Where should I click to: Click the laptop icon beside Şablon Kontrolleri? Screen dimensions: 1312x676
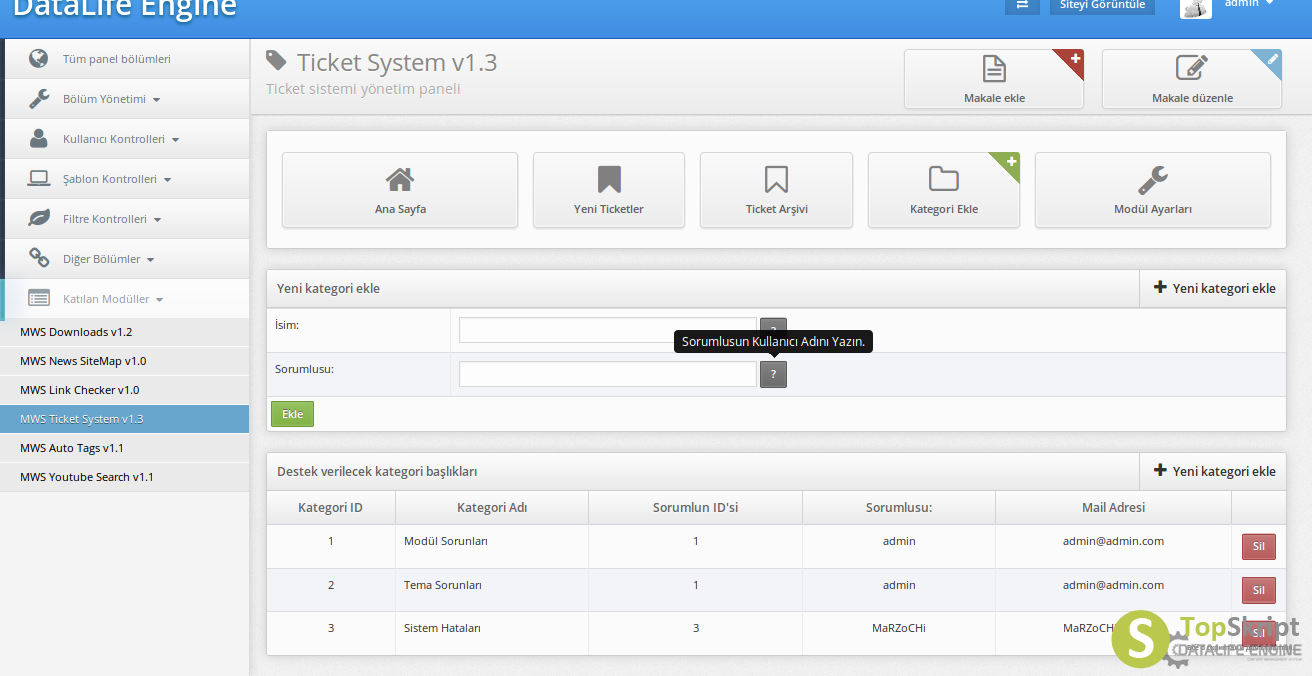point(39,178)
